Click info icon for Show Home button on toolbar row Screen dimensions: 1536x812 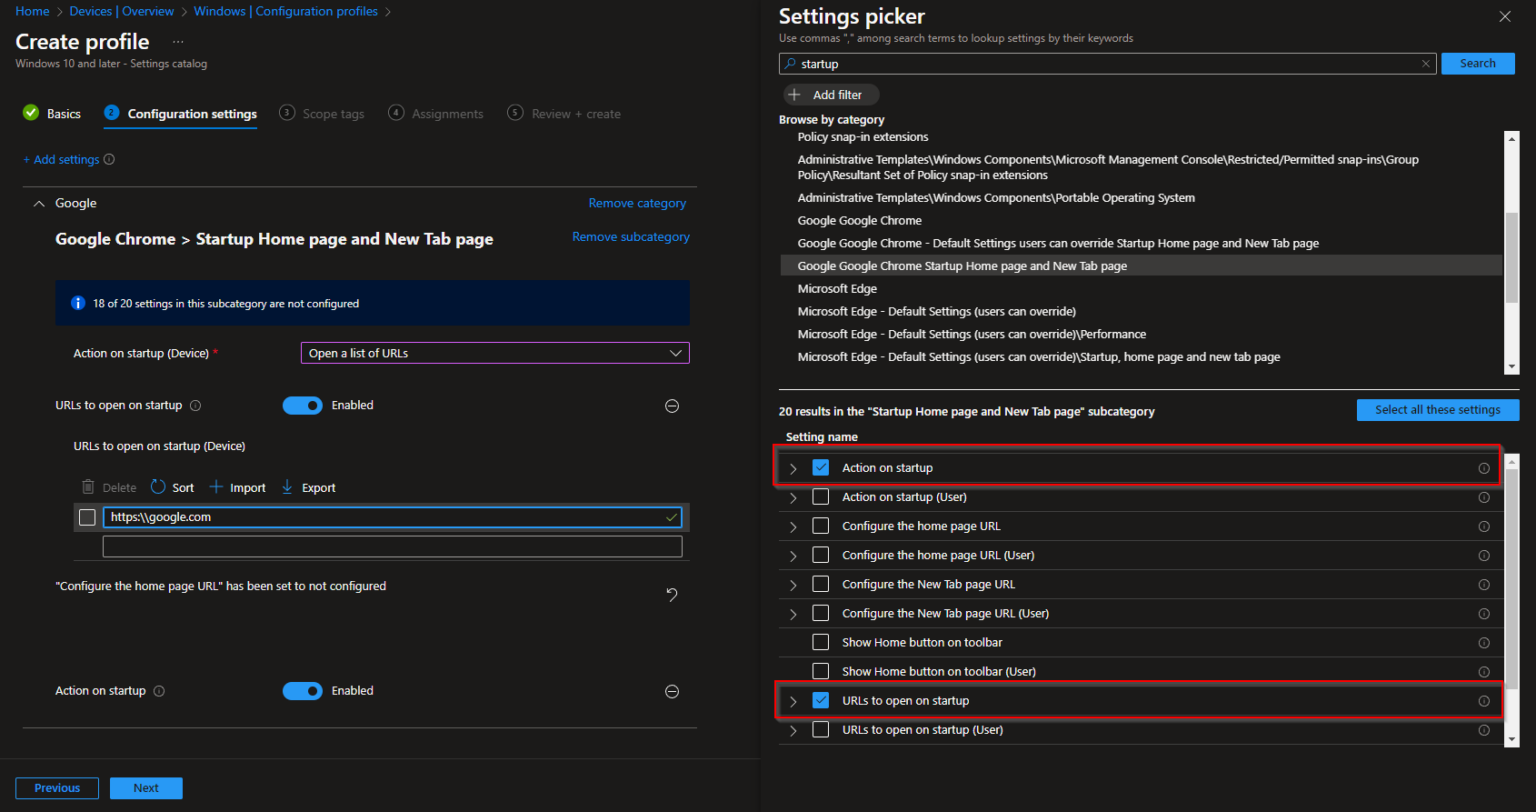(x=1484, y=643)
